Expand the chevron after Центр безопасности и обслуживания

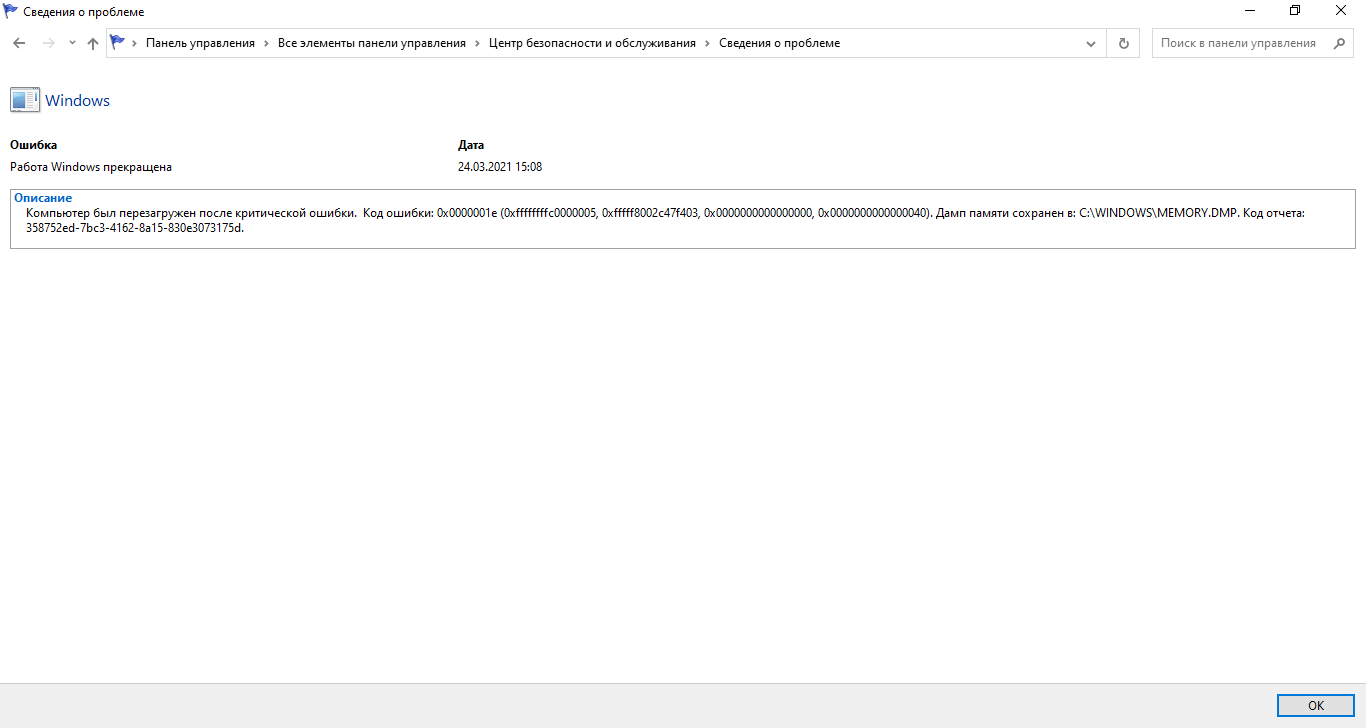[707, 43]
